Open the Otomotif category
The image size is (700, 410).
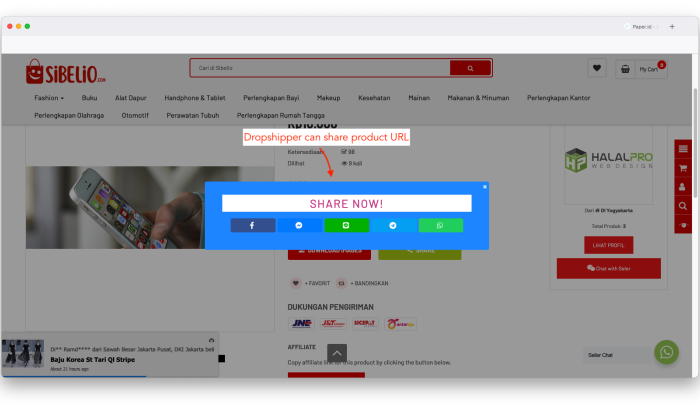[135, 115]
